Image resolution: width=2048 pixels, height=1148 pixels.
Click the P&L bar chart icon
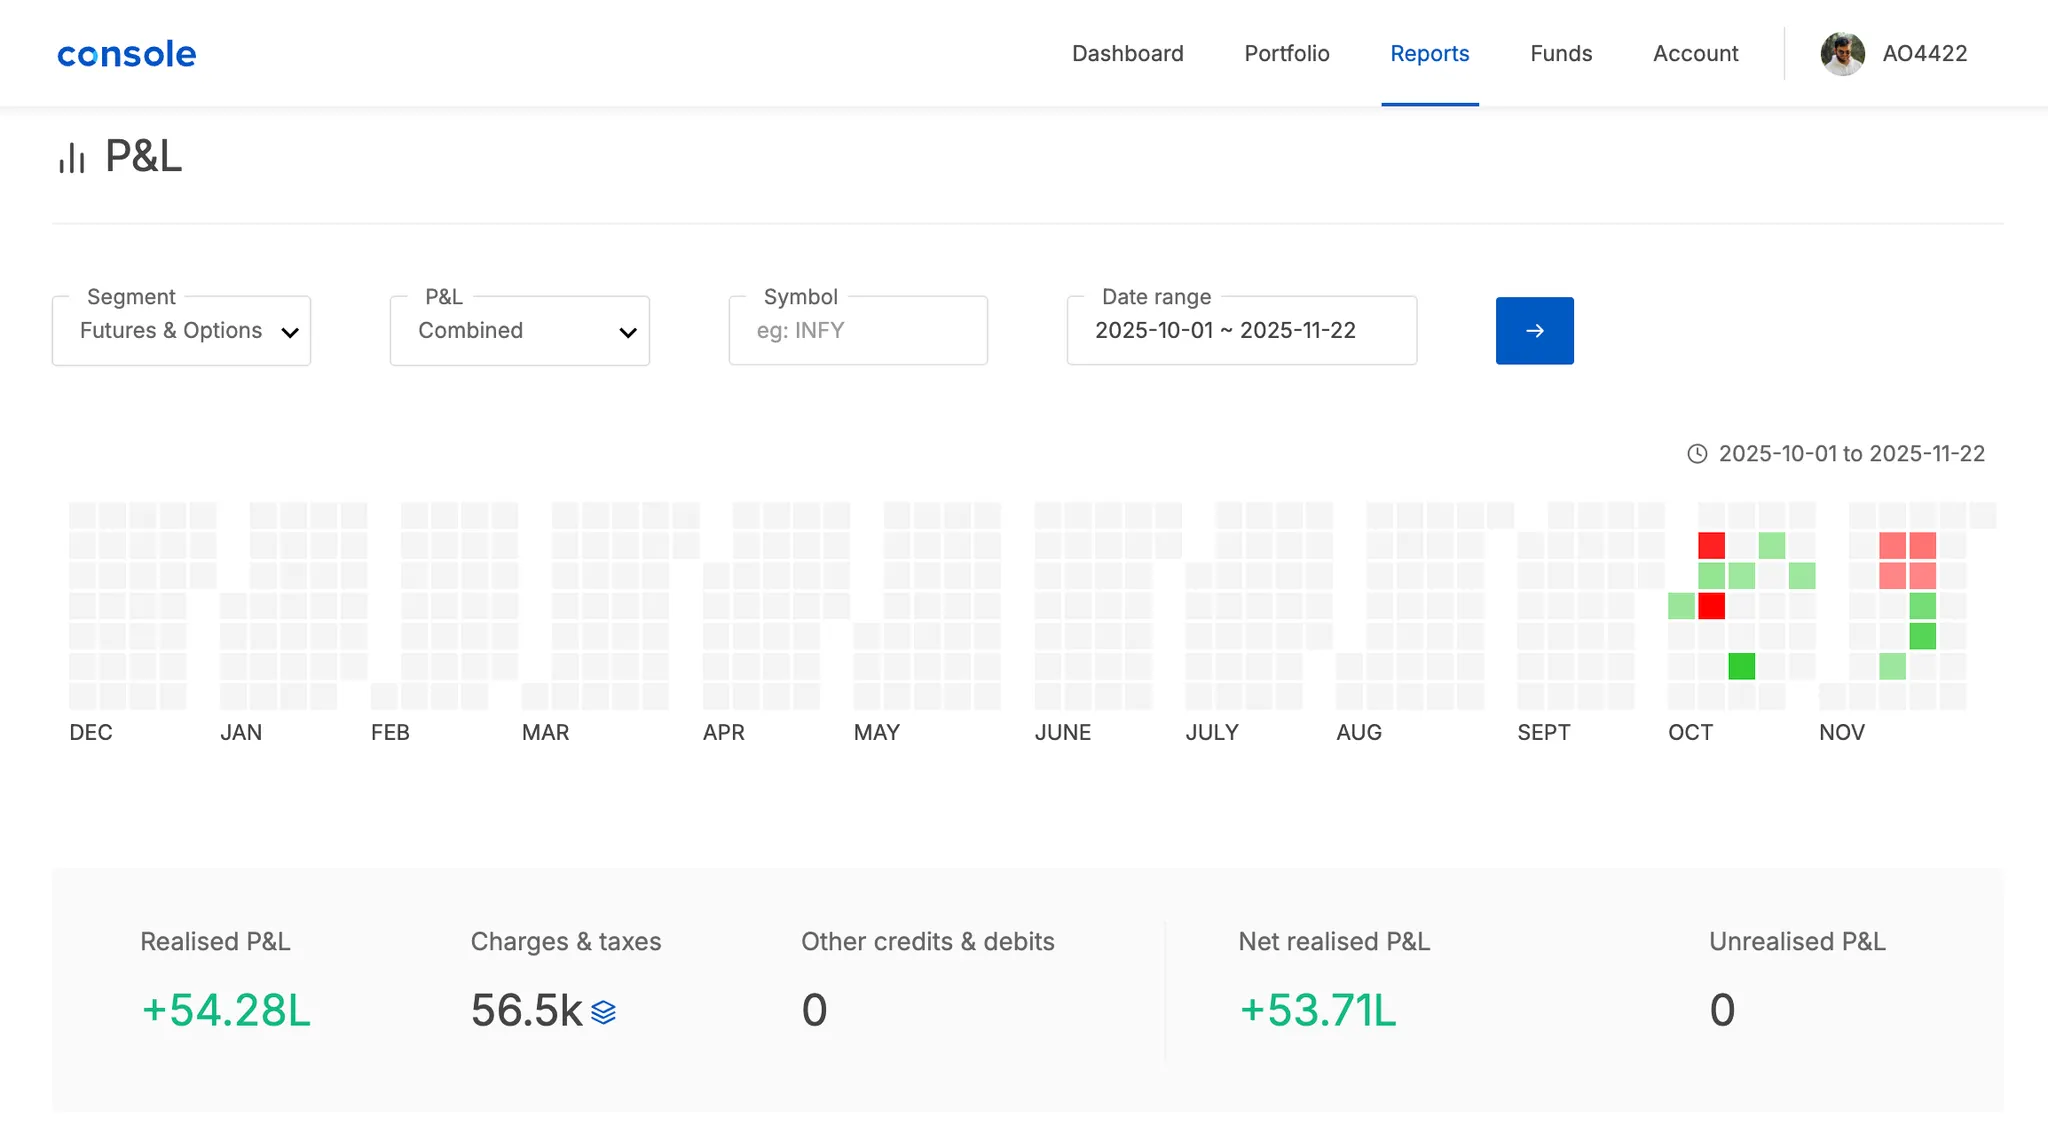(72, 158)
